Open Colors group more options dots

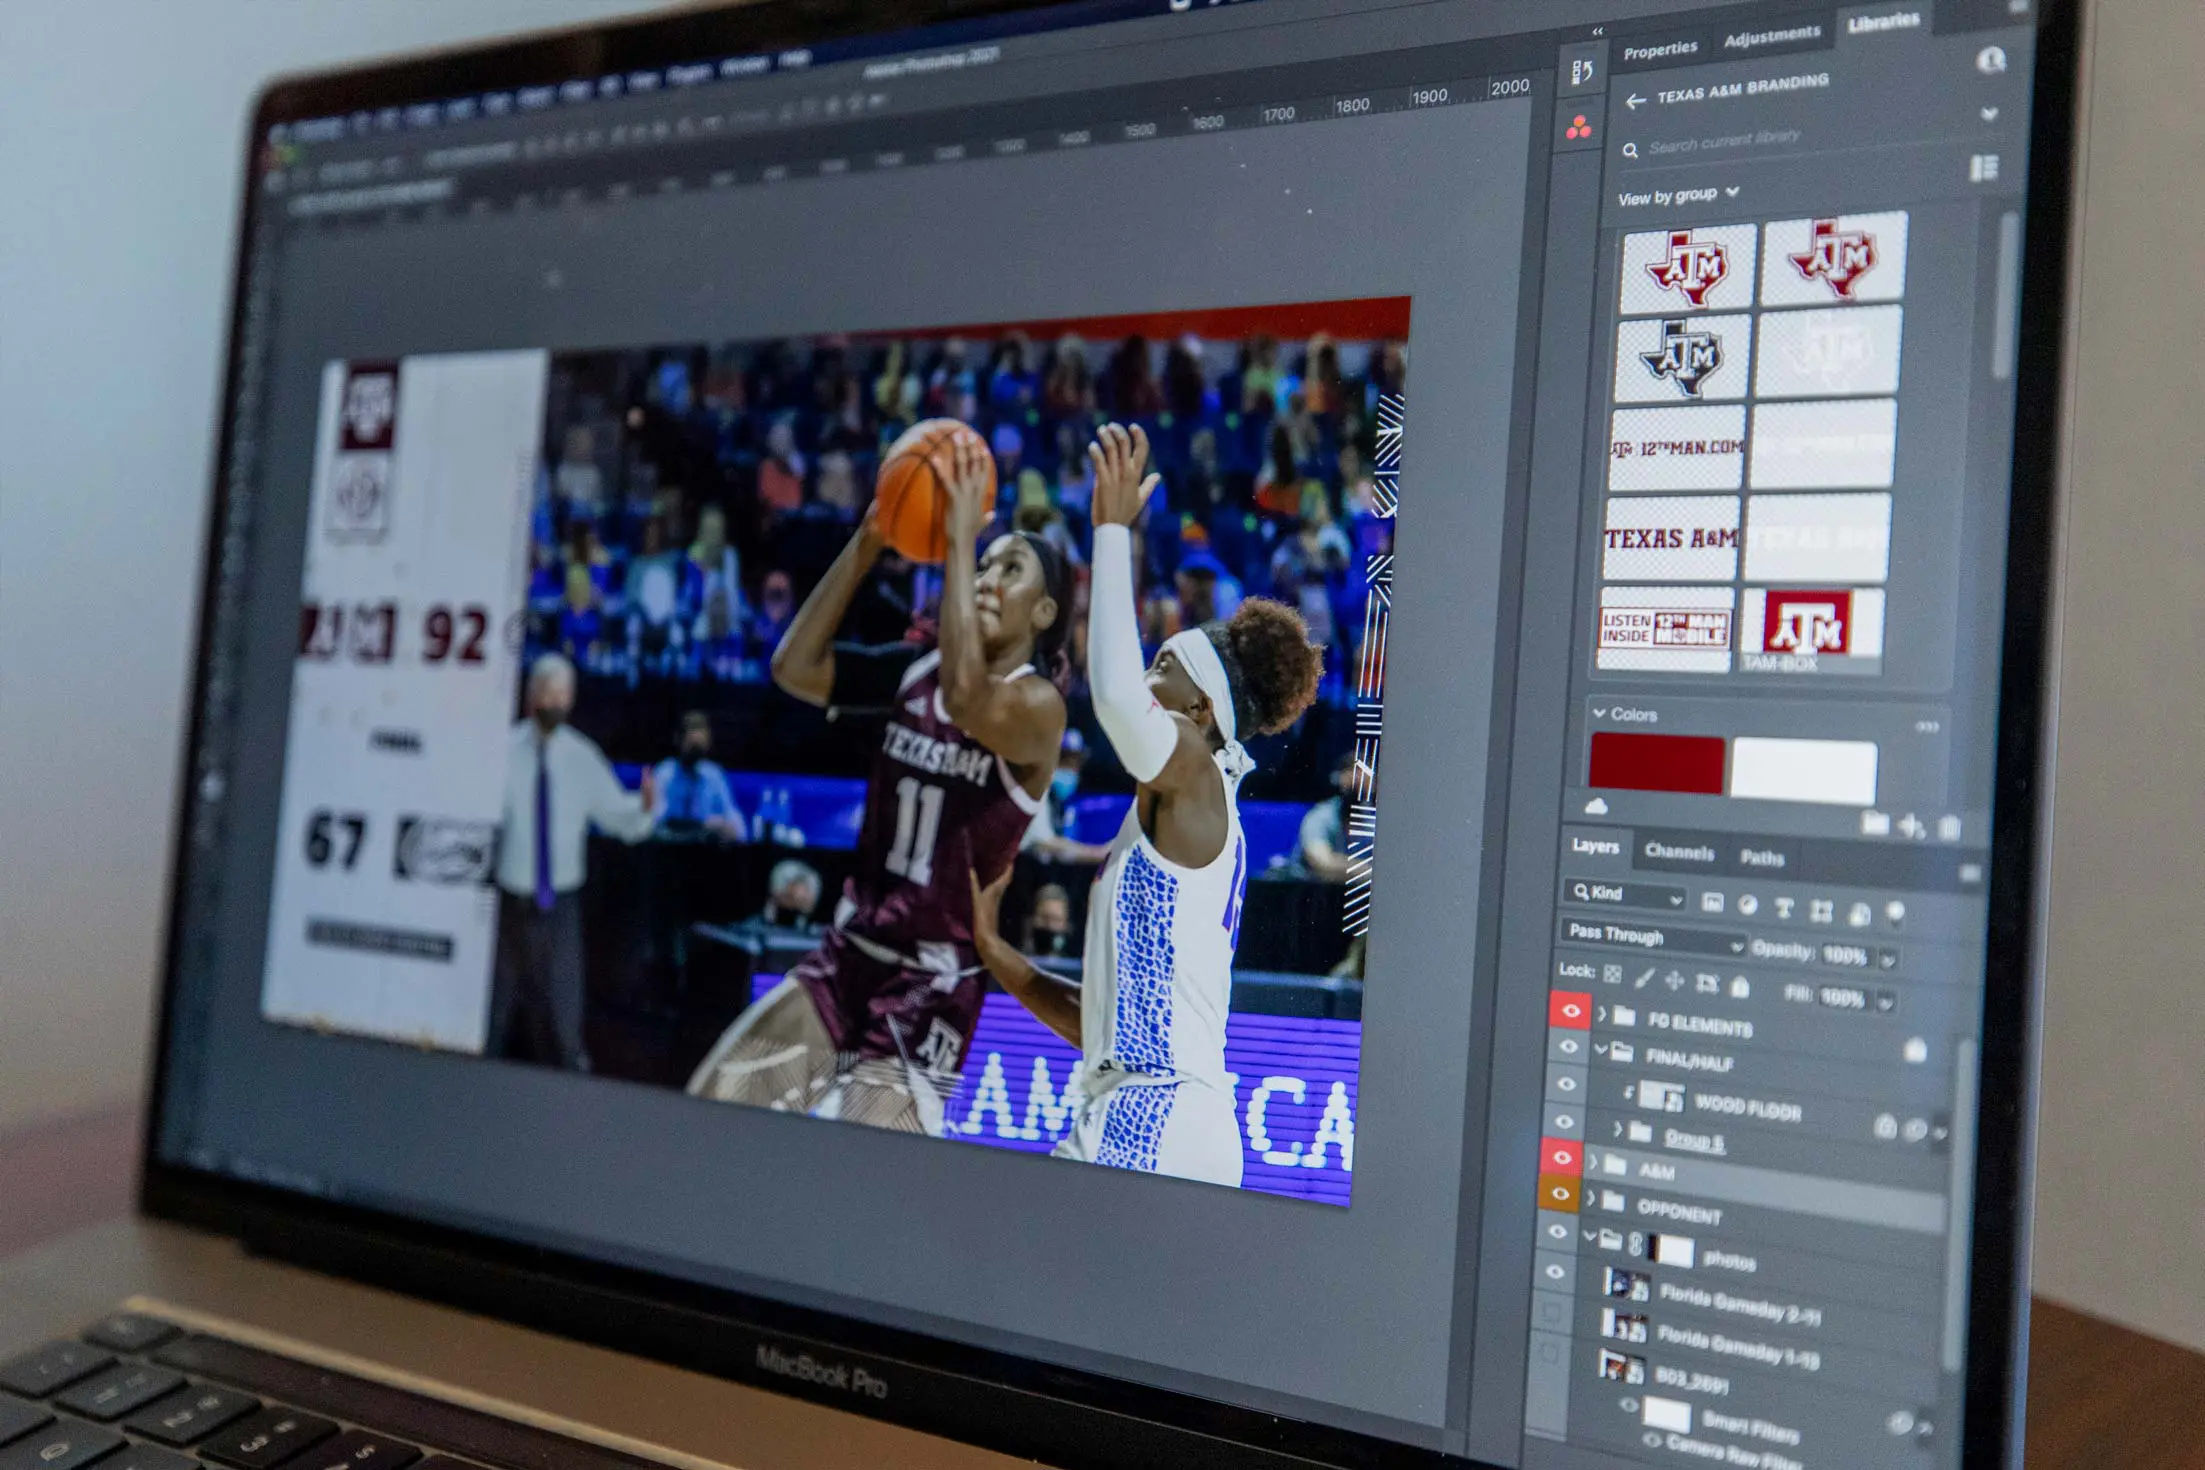[1927, 726]
